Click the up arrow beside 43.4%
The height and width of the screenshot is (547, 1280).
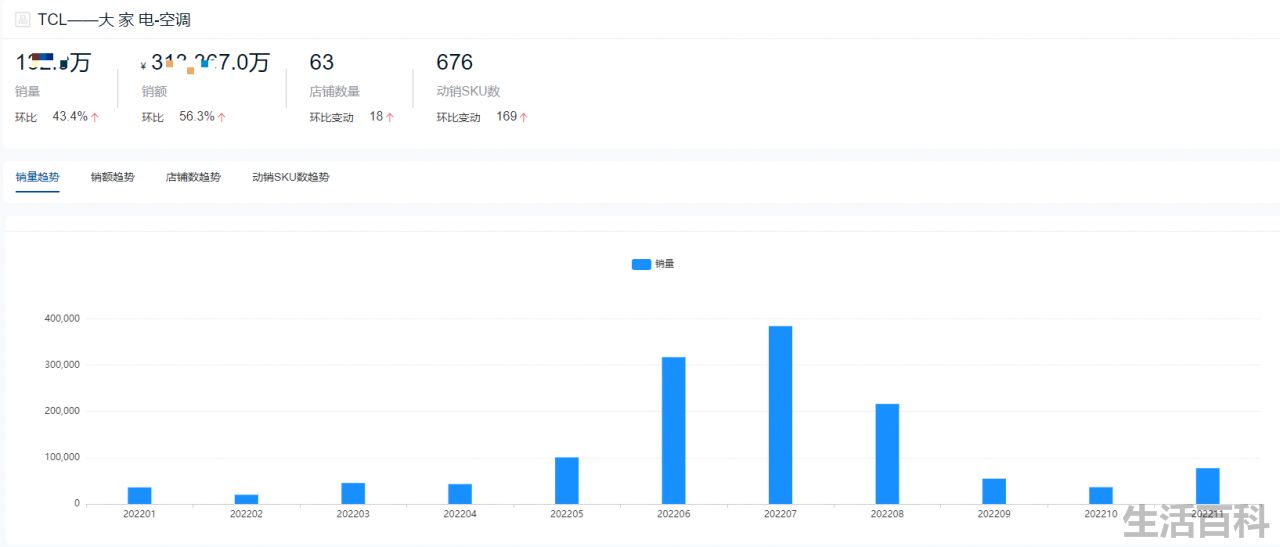click(95, 117)
